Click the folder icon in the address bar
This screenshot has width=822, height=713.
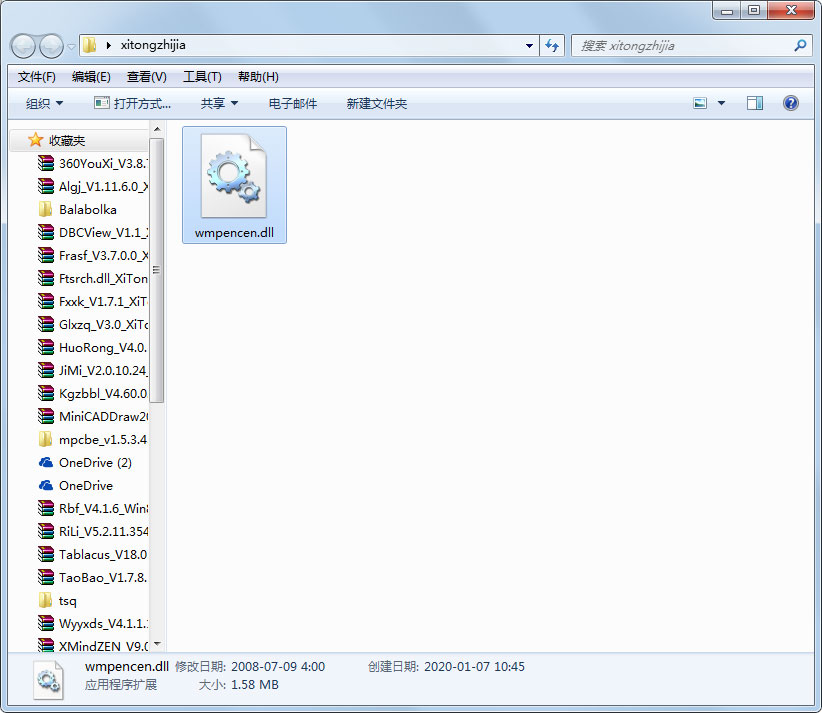pos(88,45)
